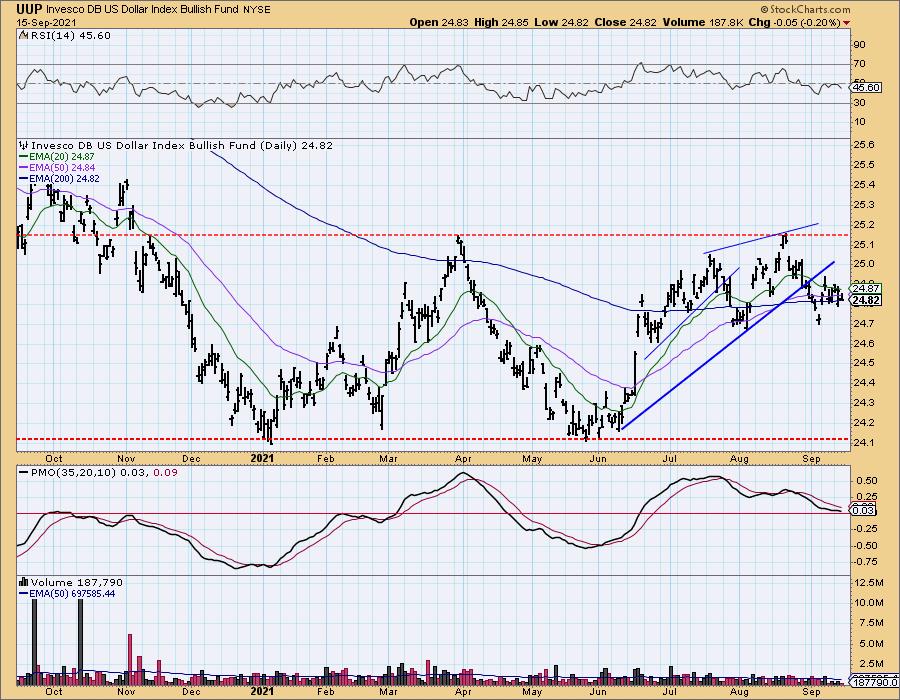
Task: Click the Chg -0.05 (-0.20%) value
Action: (x=795, y=22)
